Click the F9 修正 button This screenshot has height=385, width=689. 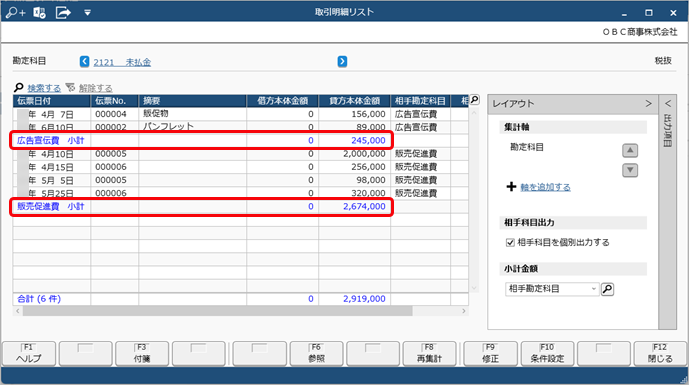(x=490, y=354)
